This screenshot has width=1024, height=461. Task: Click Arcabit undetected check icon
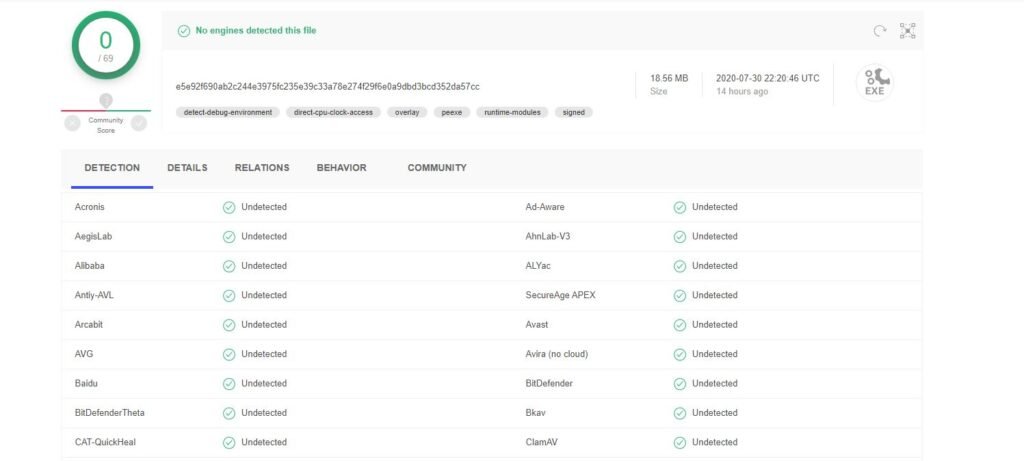click(x=229, y=325)
